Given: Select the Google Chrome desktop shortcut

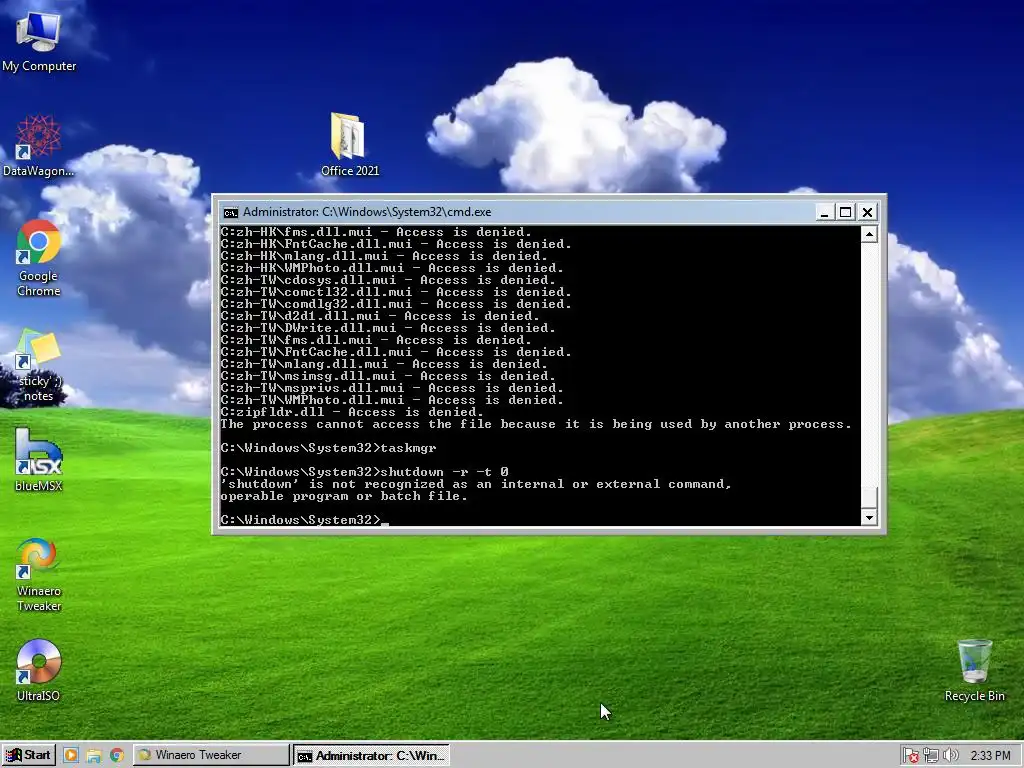Looking at the screenshot, I should click(39, 258).
